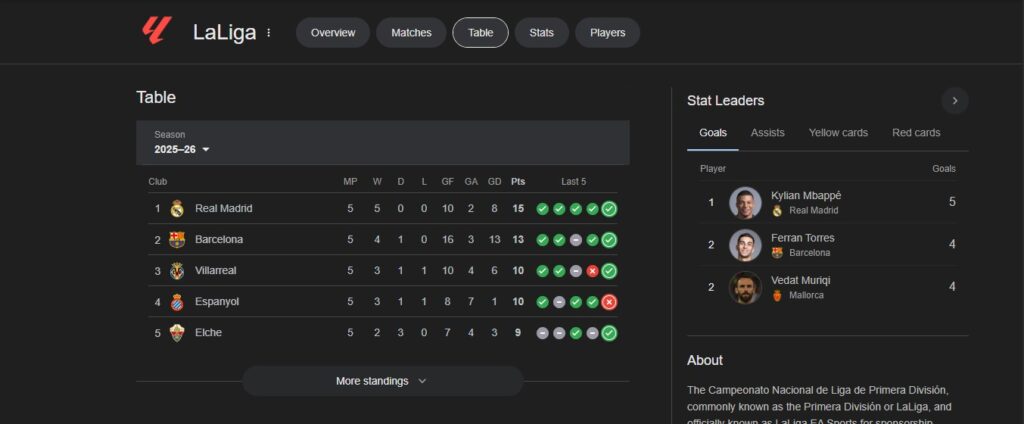Show Red cards stat leaders
This screenshot has width=1024, height=424.
[x=916, y=133]
